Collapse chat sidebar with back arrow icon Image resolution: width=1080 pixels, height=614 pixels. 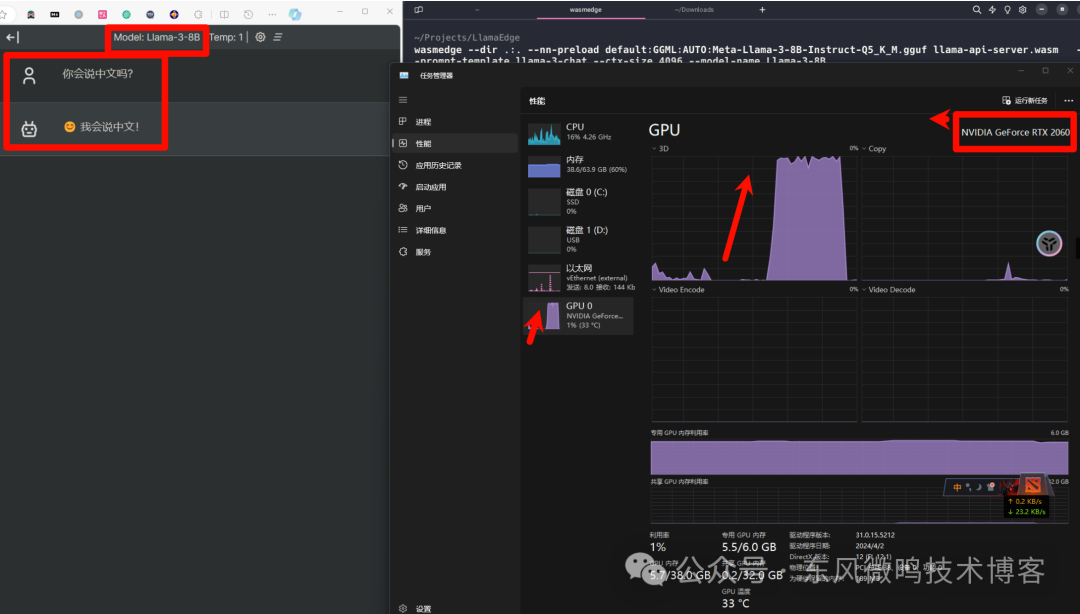[12, 37]
